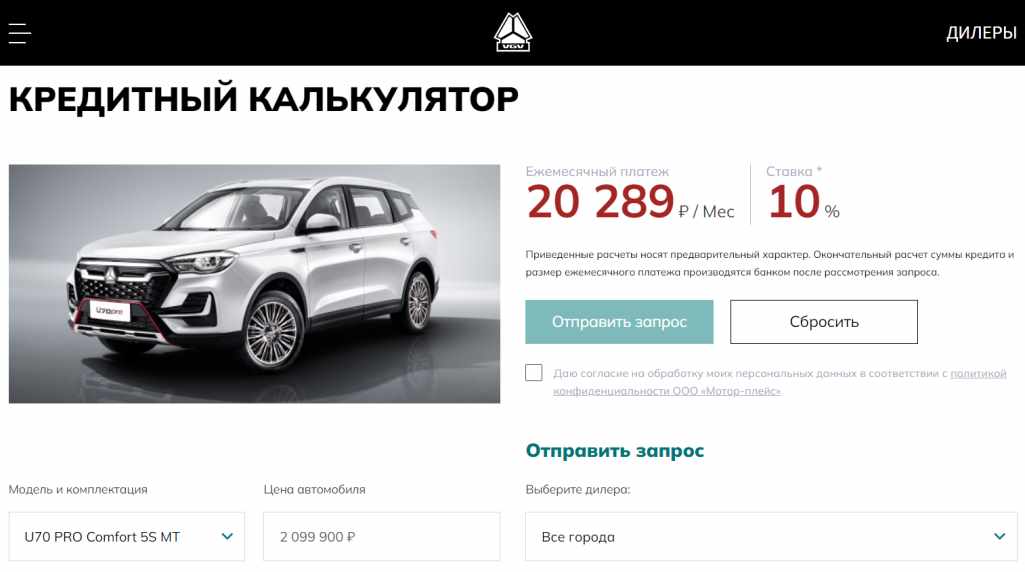This screenshot has width=1025, height=572.
Task: Click the white U70 PRO car image
Action: coord(254,284)
